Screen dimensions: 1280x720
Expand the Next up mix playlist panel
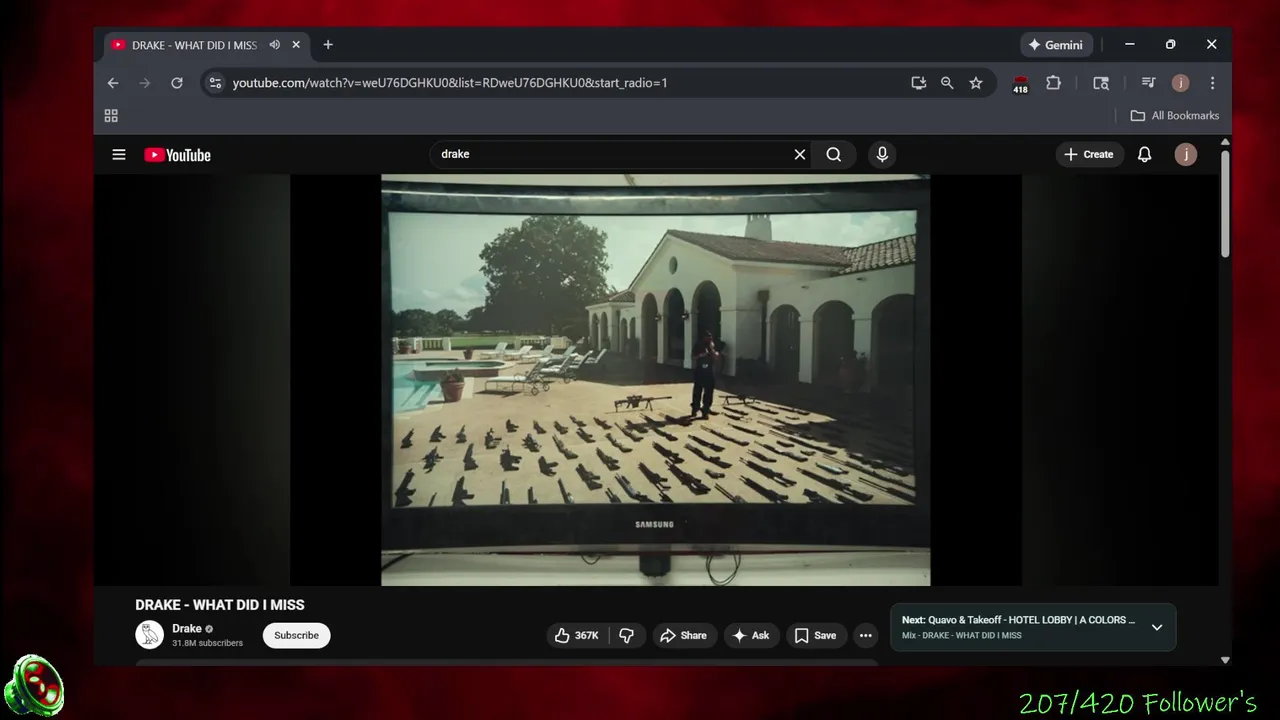click(1157, 627)
